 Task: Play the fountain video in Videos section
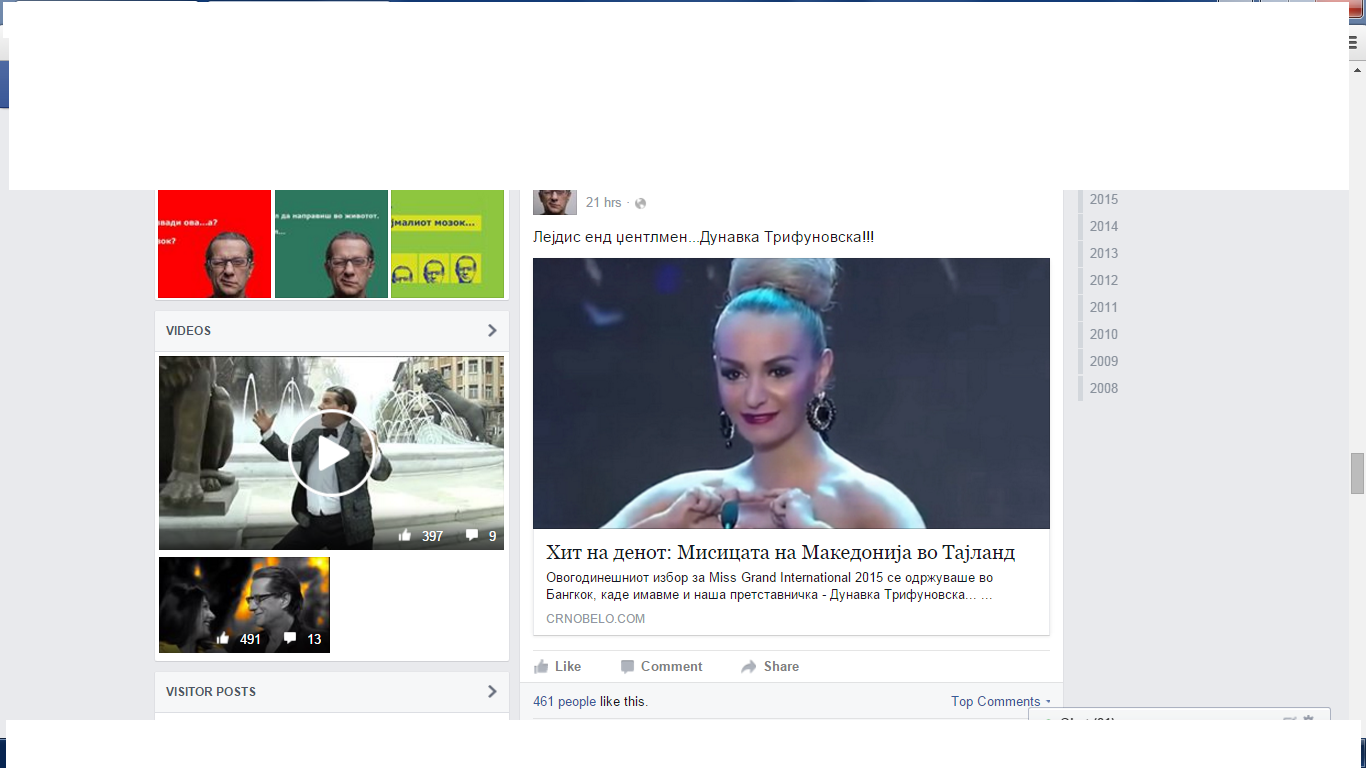tap(332, 453)
